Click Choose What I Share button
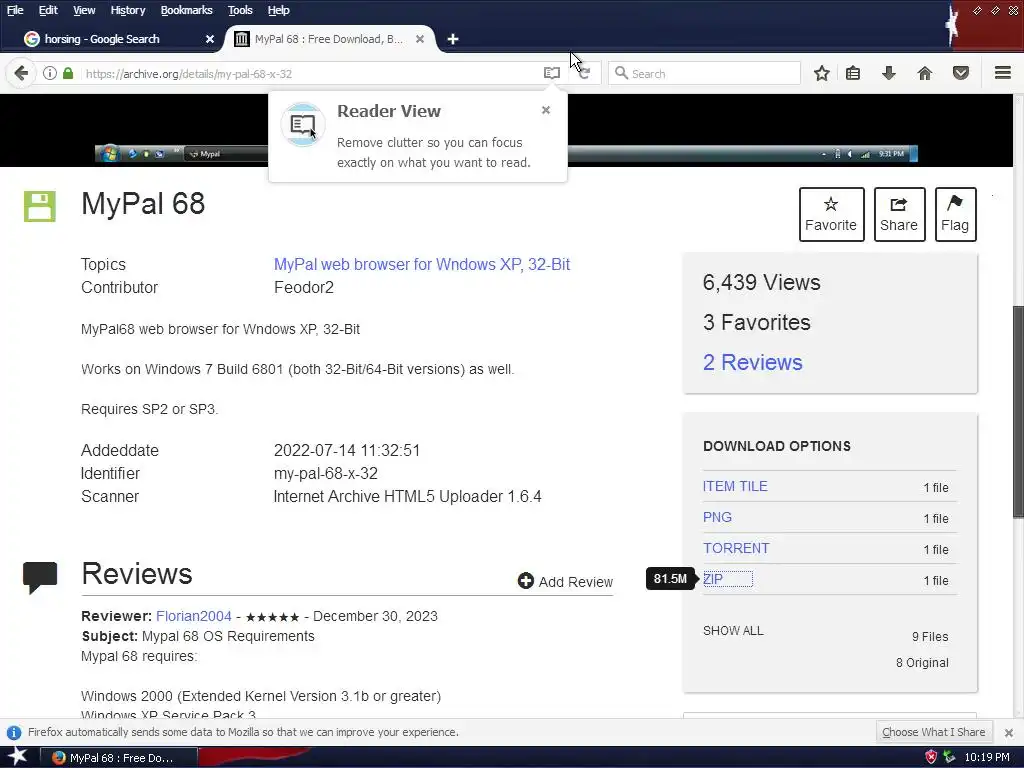Image resolution: width=1024 pixels, height=768 pixels. click(933, 732)
